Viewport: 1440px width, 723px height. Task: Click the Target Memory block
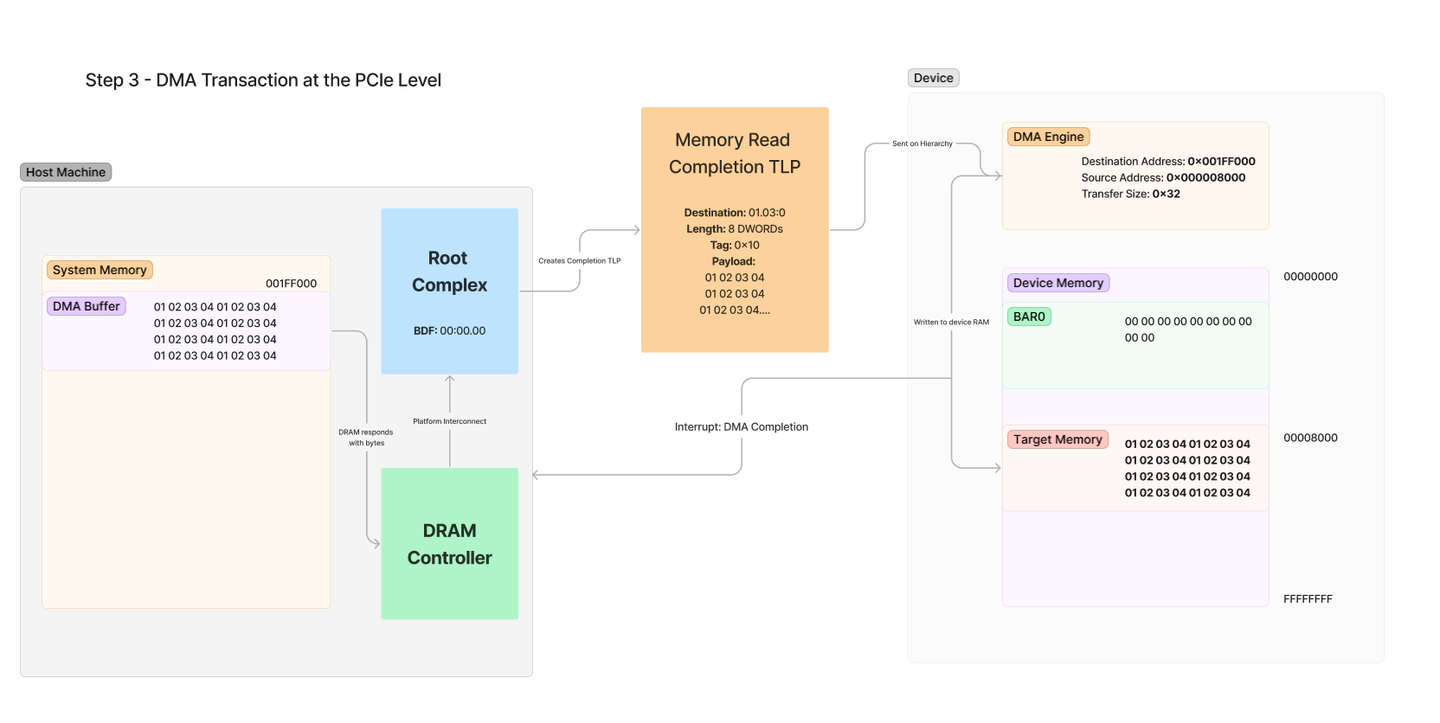(x=1135, y=467)
